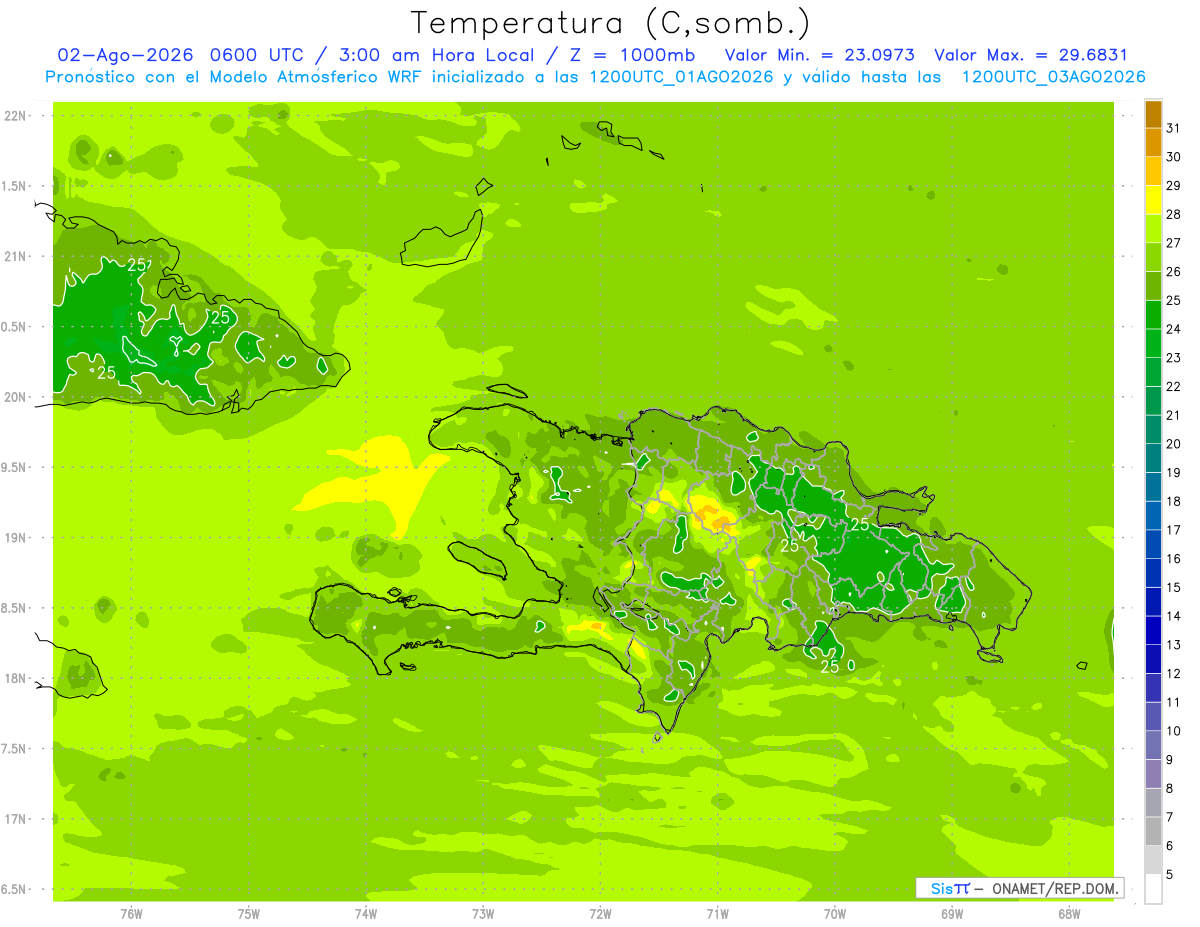1200x927 pixels.
Task: Pick the teal swatch between 18 and 19
Action: click(1153, 487)
